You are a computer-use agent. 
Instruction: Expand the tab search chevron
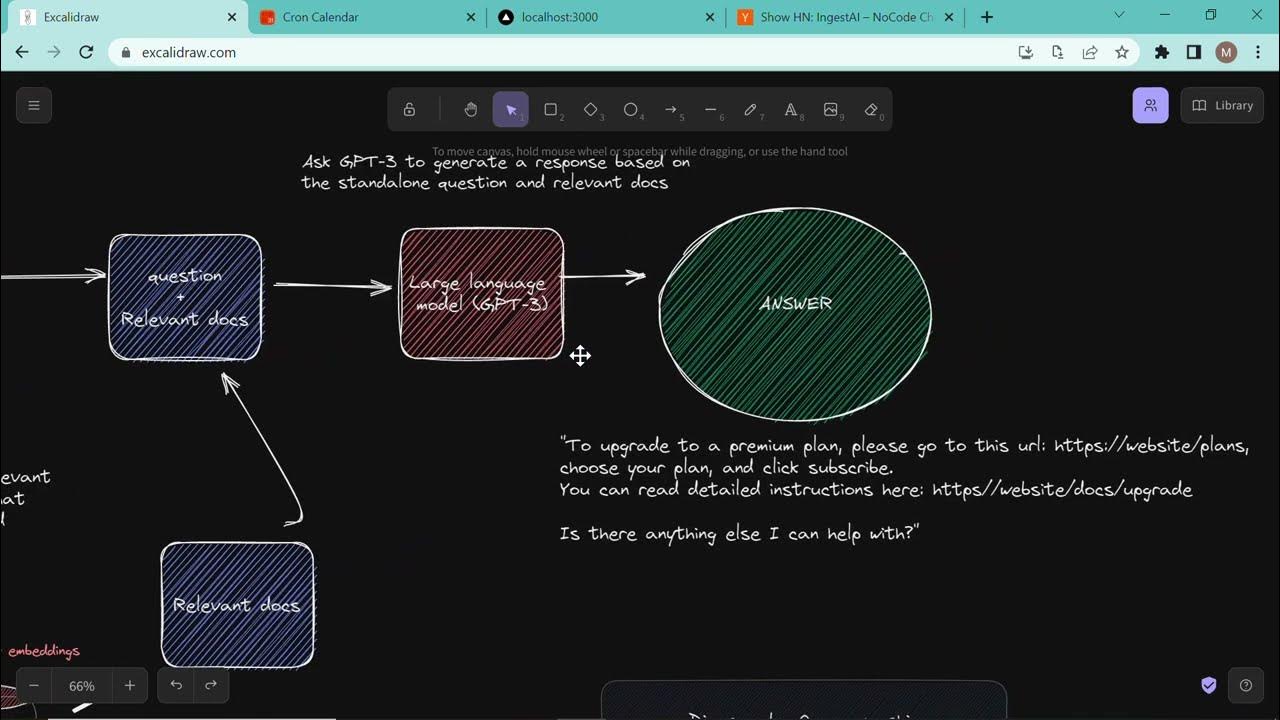tap(1120, 15)
